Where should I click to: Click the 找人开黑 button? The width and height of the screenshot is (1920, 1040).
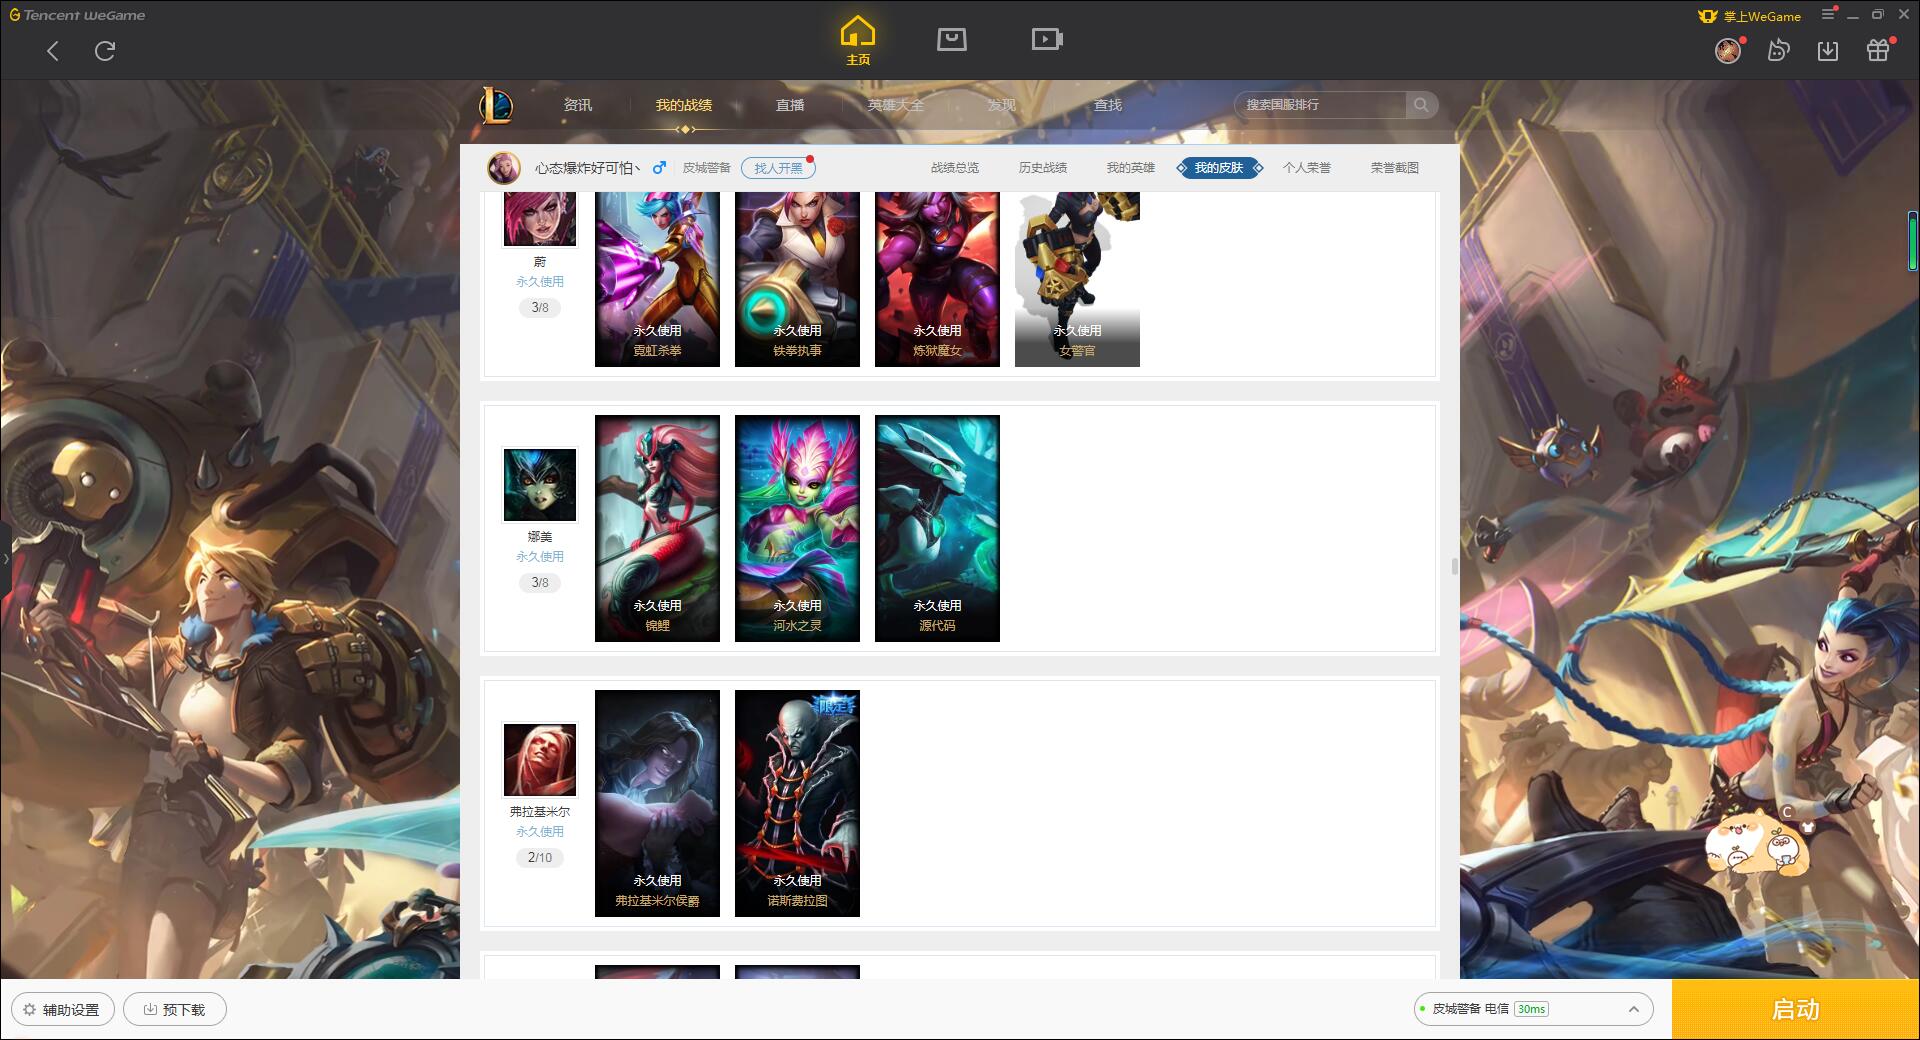[x=778, y=168]
